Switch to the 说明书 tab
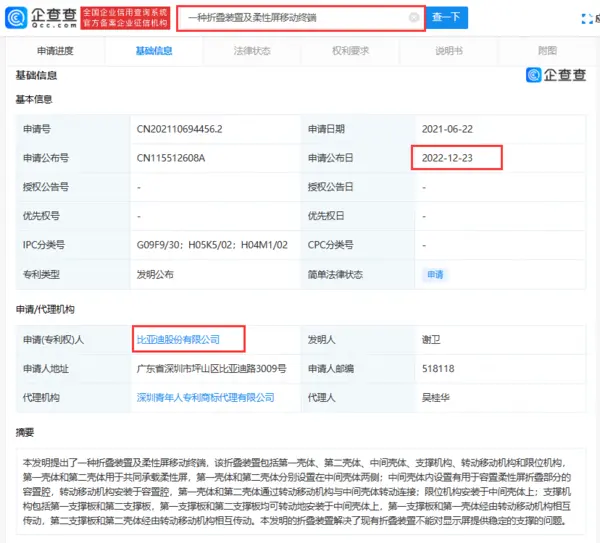Screen dimensions: 600x543 449,51
